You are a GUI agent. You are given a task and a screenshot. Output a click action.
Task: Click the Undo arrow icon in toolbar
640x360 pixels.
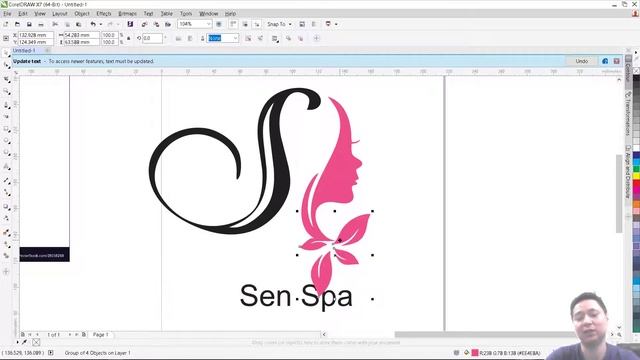pos(93,24)
